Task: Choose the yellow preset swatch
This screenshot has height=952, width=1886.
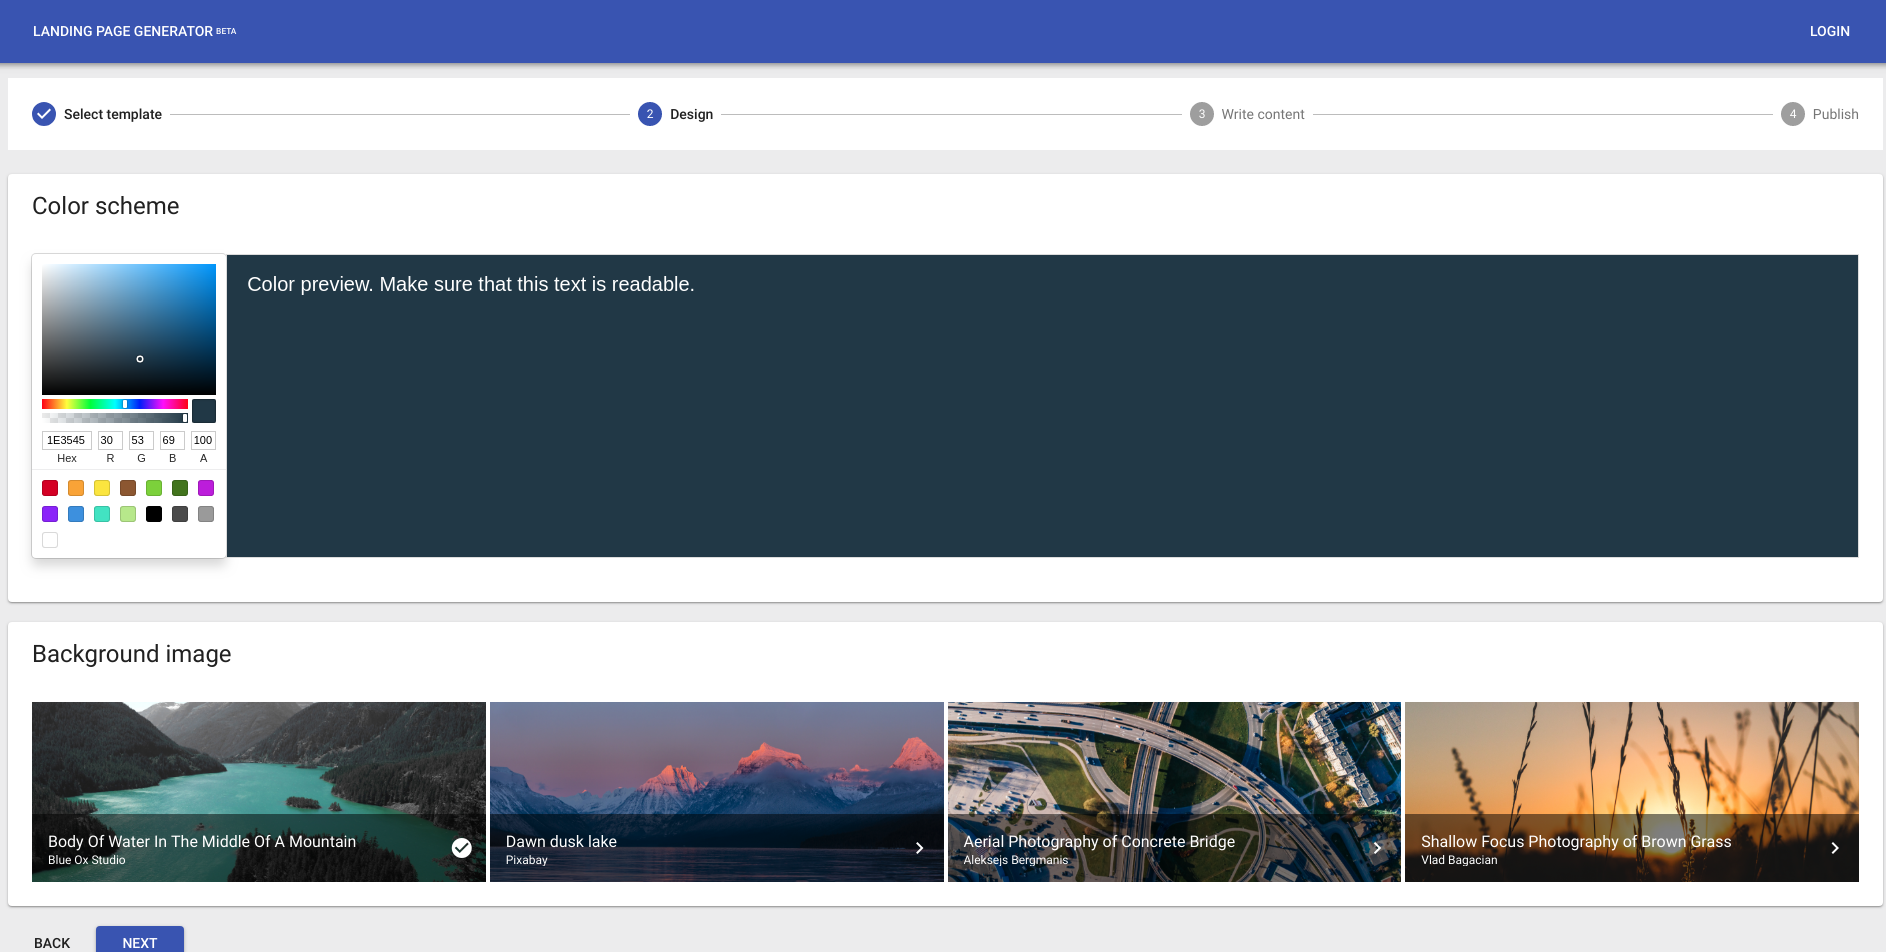Action: tap(102, 488)
